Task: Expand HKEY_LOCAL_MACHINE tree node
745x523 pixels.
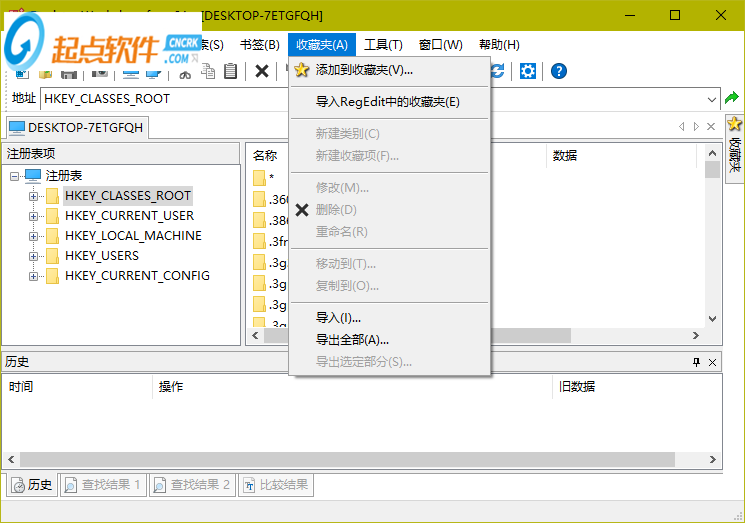Action: click(33, 236)
